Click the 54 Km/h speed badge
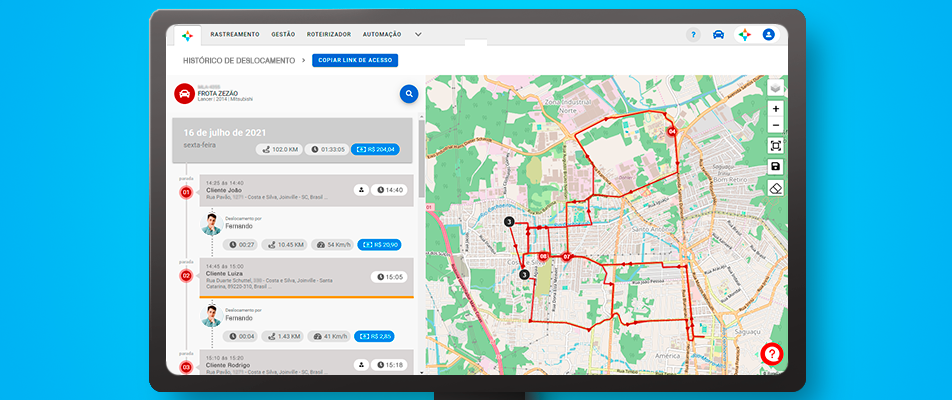Screen dimensions: 952x400 333,245
